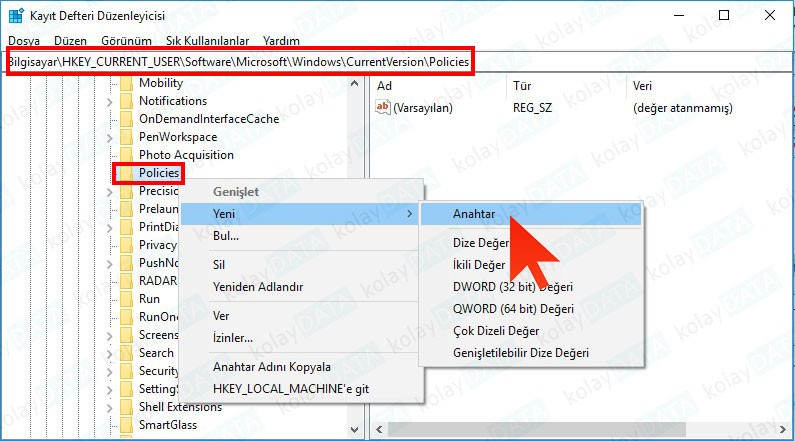Screen dimensions: 795x441
Task: Click the PenWorkspace folder icon
Action: (126, 137)
